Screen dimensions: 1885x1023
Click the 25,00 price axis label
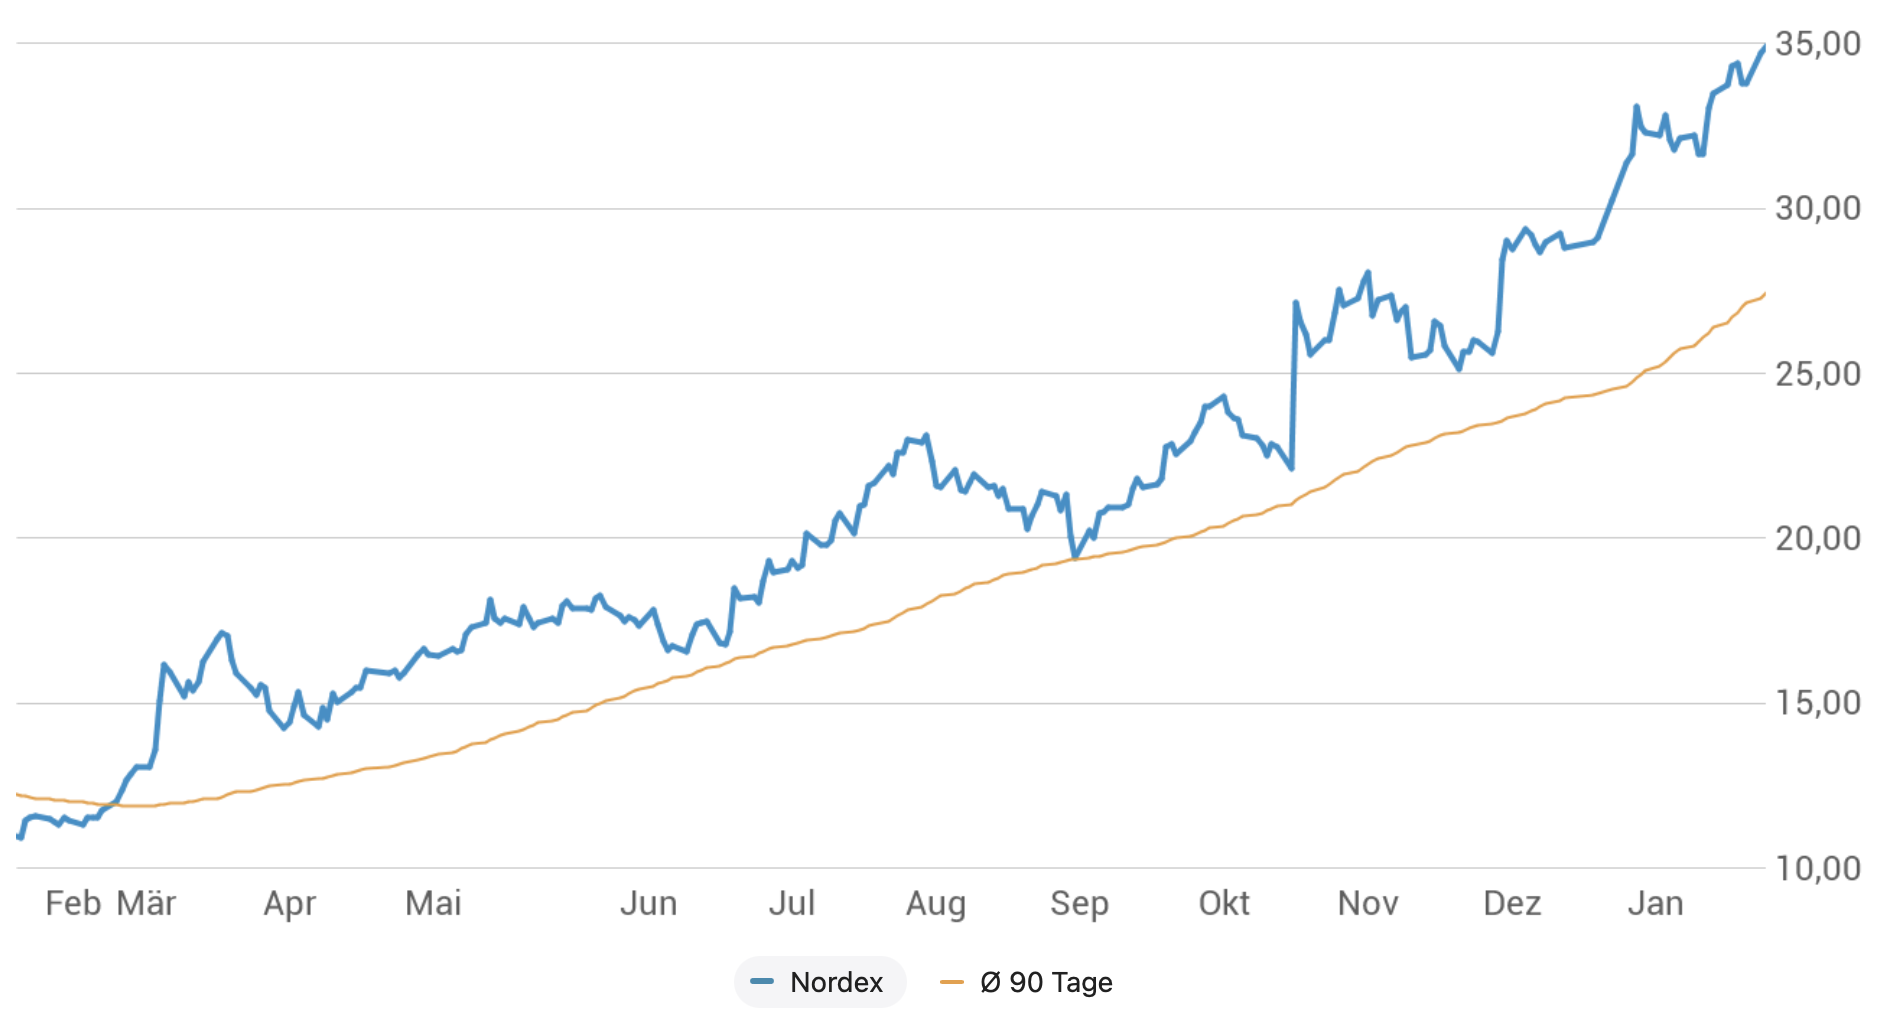tap(1817, 374)
